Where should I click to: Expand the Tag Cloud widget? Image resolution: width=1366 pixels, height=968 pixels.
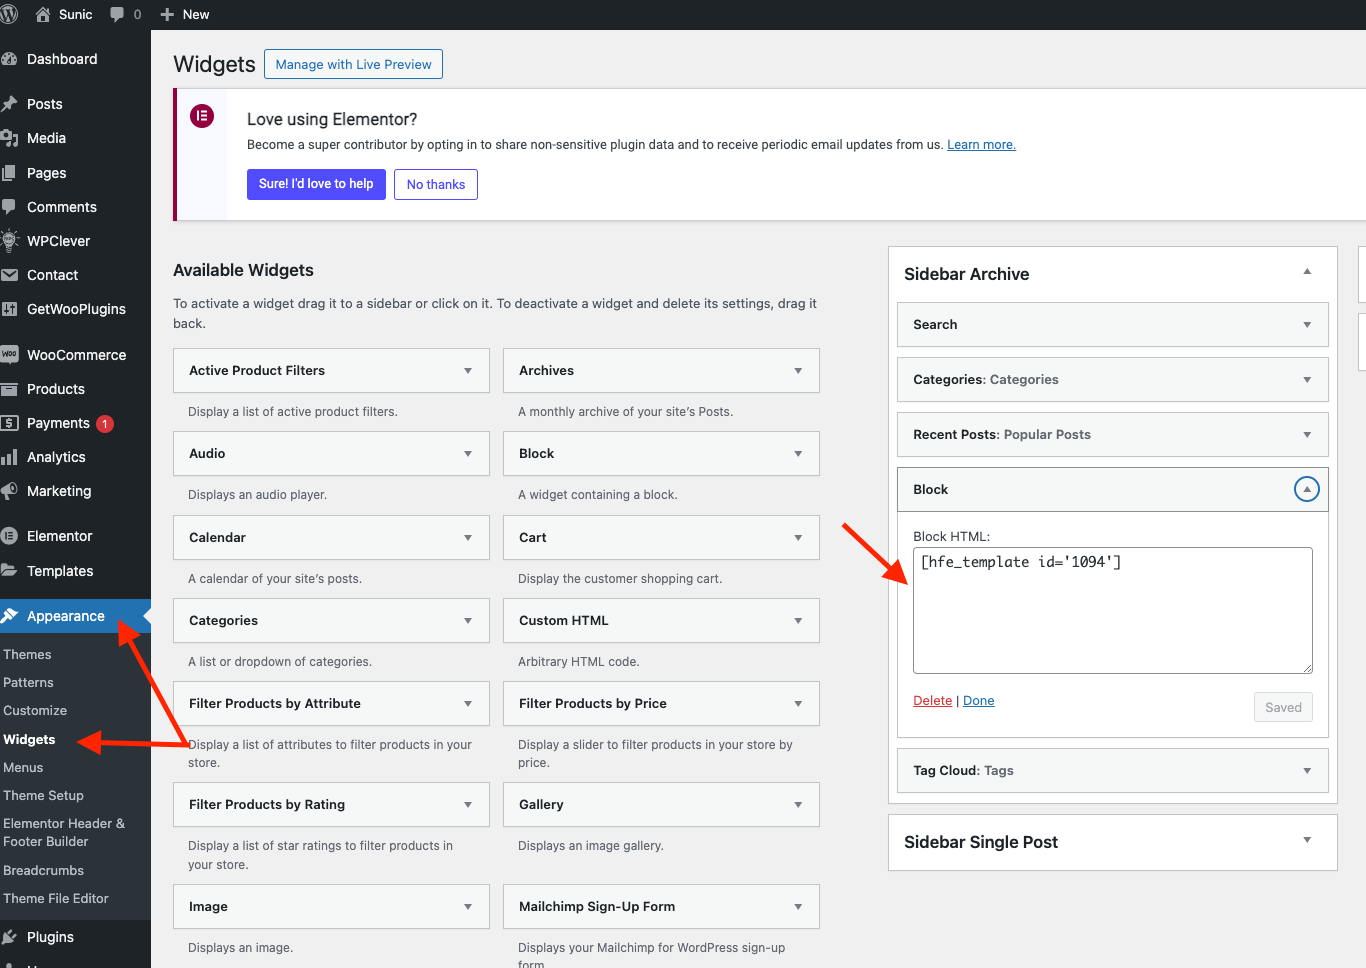coord(1306,771)
